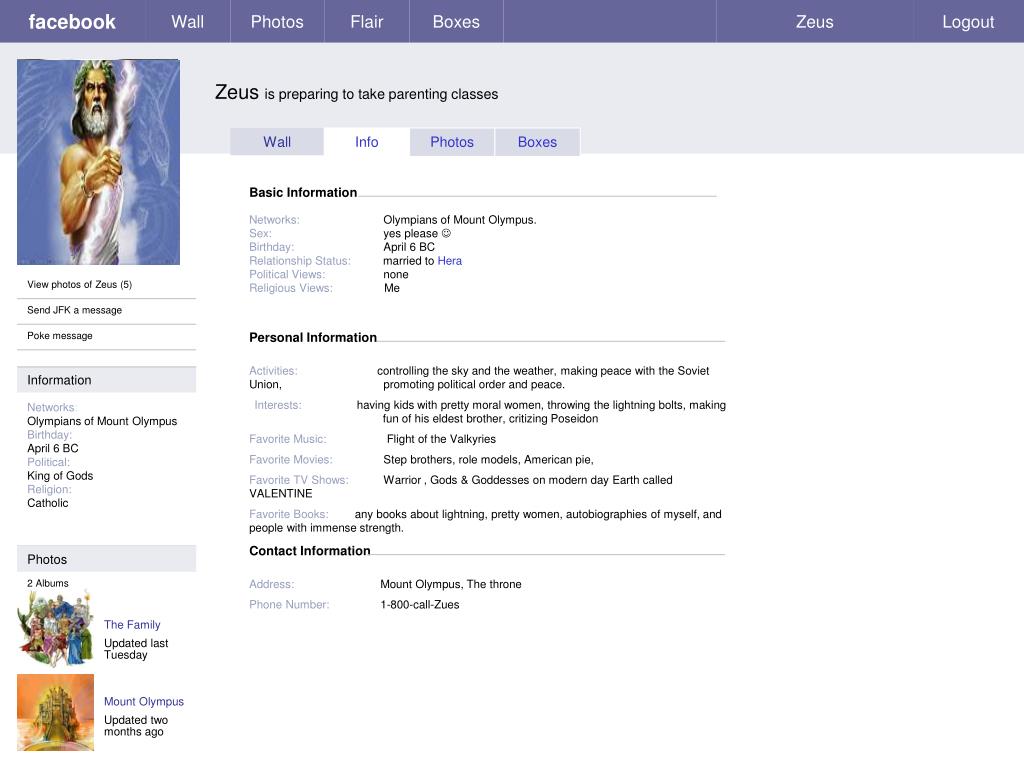1024x768 pixels.
Task: Click the Basic Information heading
Action: click(x=303, y=193)
